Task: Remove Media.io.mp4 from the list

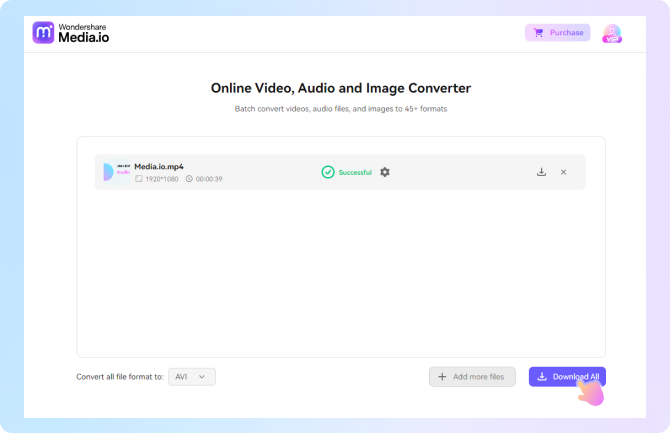Action: click(x=563, y=172)
